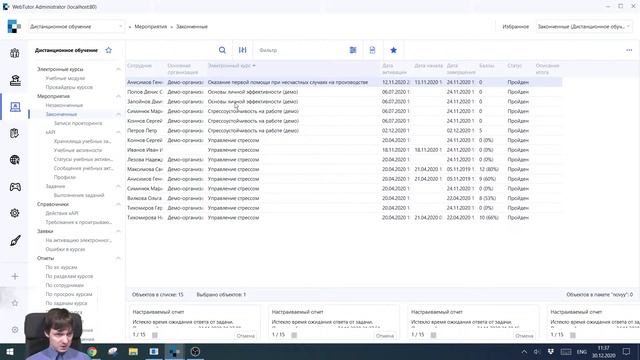Open Записи прокторинга tree item
Screen dimensions: 640x360
[78, 123]
